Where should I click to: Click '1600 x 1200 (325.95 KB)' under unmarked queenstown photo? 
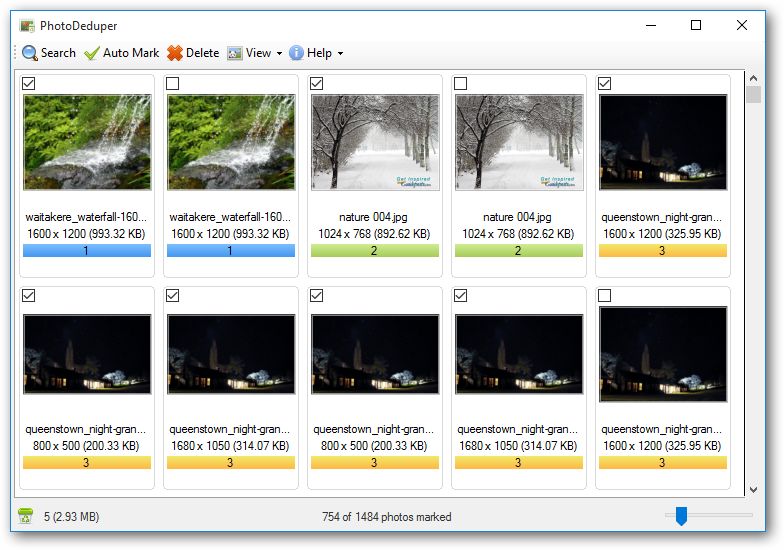coord(662,446)
